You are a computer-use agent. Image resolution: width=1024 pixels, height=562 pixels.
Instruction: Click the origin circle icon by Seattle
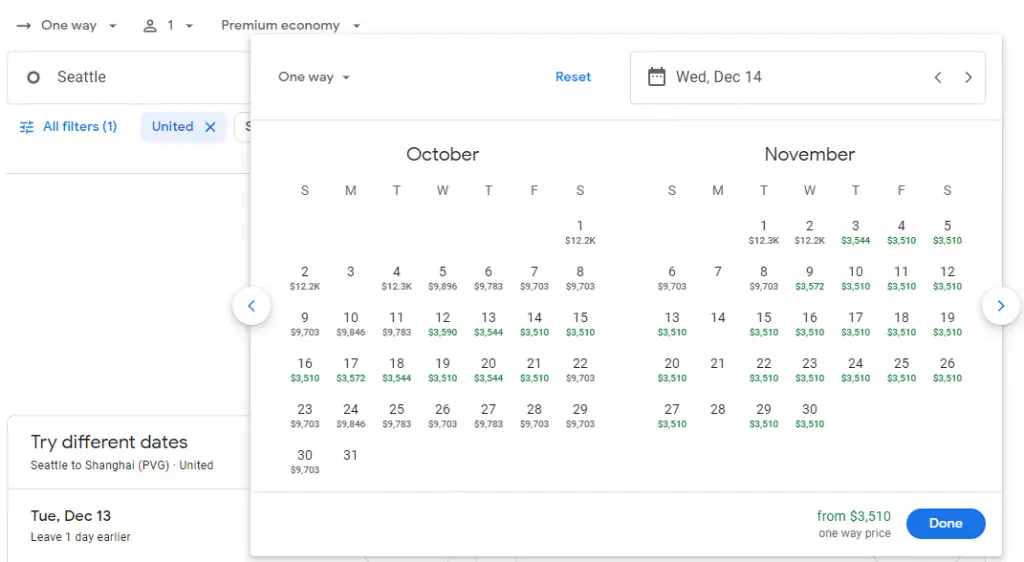click(33, 77)
